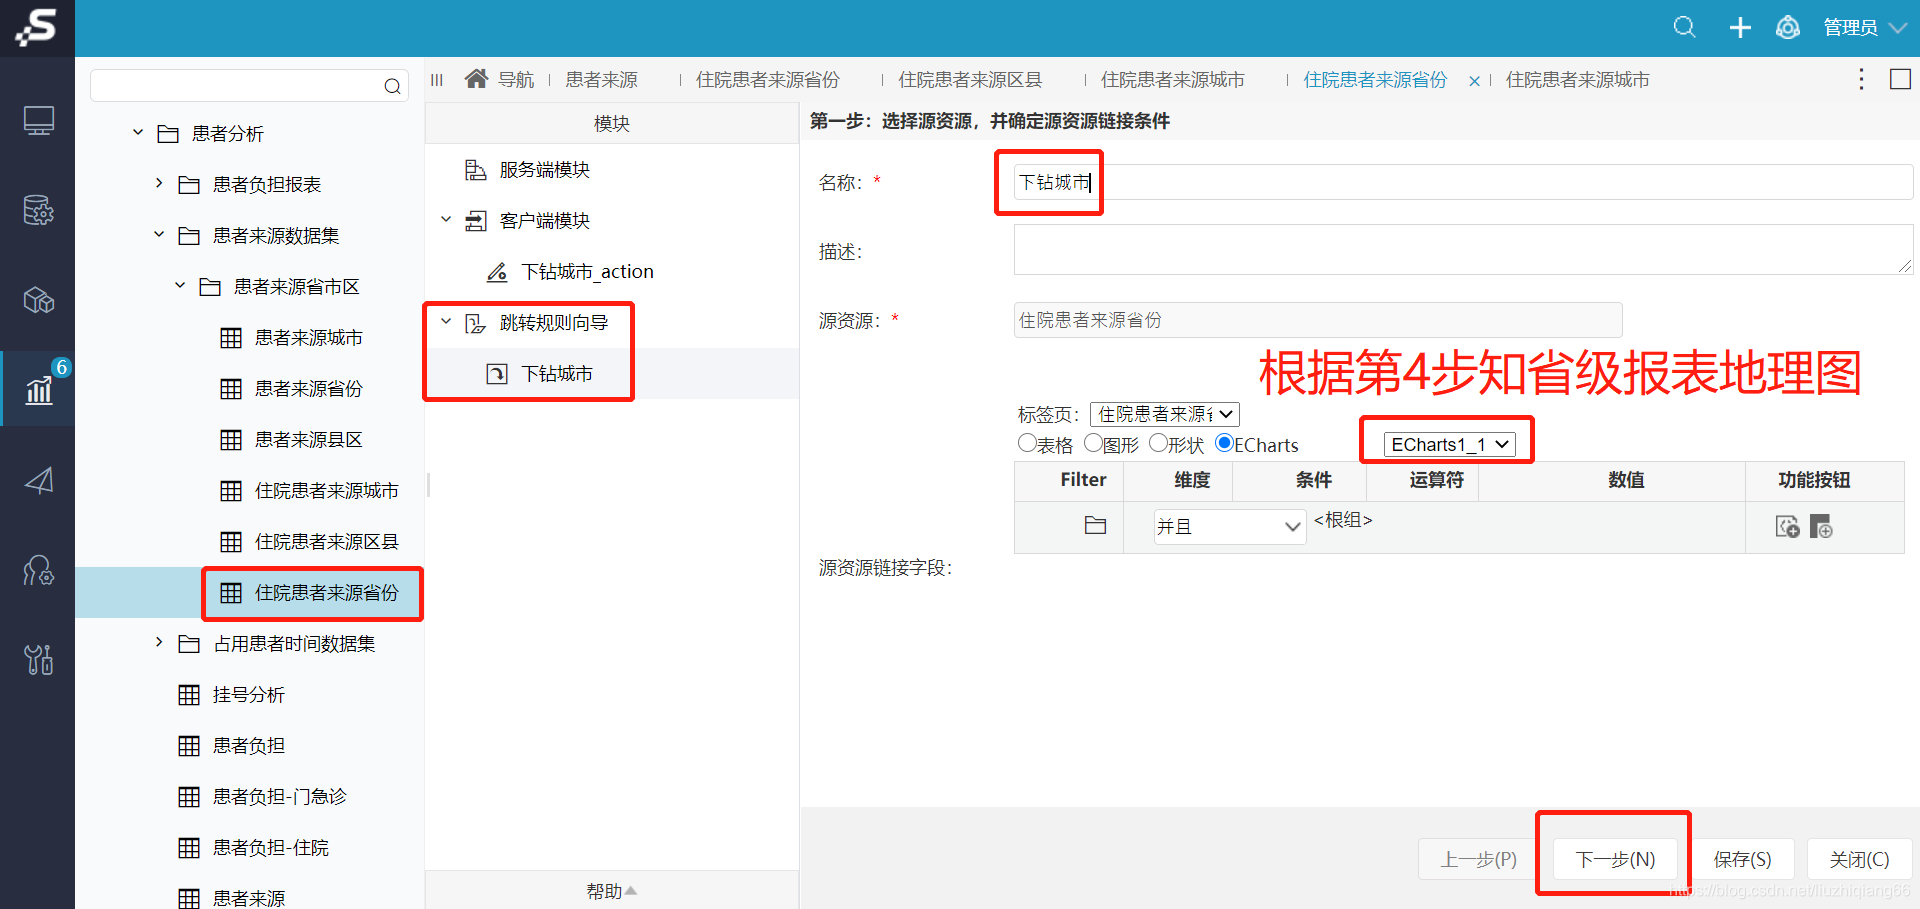Go to the 导航 home tab

point(500,80)
